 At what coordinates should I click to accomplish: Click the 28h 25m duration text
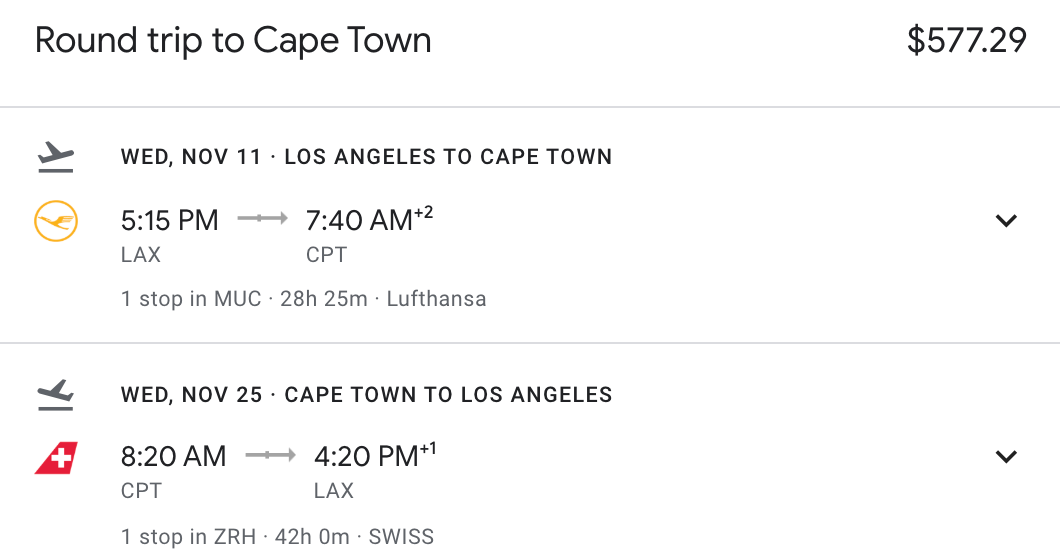tap(324, 299)
